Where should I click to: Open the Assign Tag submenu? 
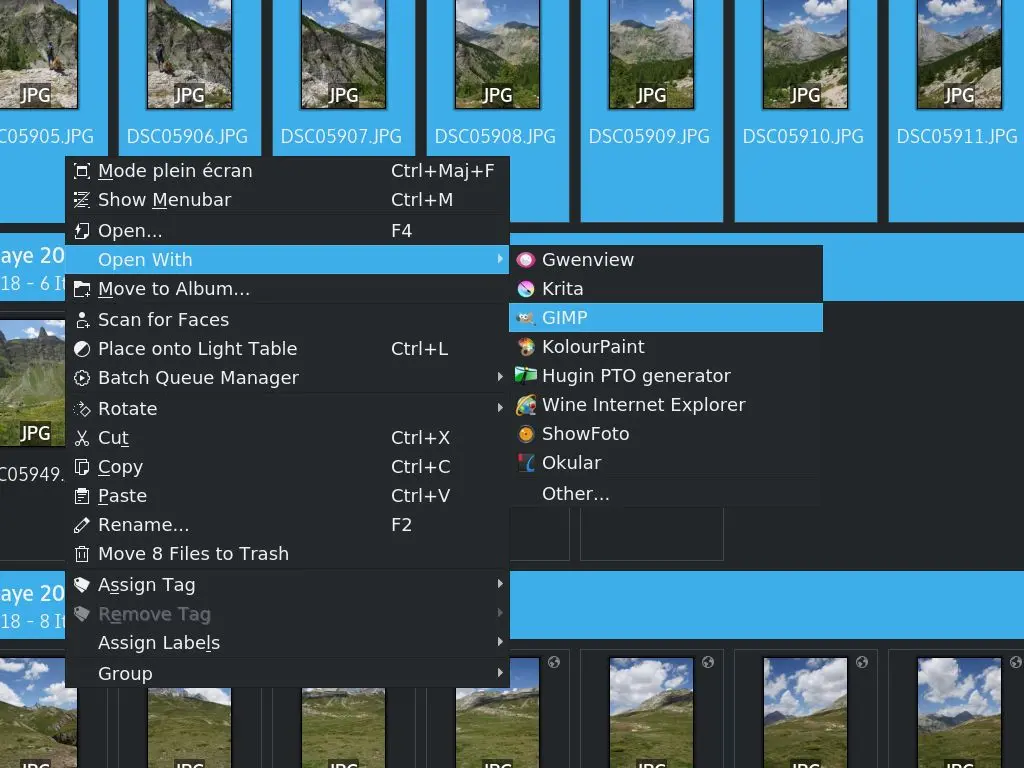tap(146, 584)
